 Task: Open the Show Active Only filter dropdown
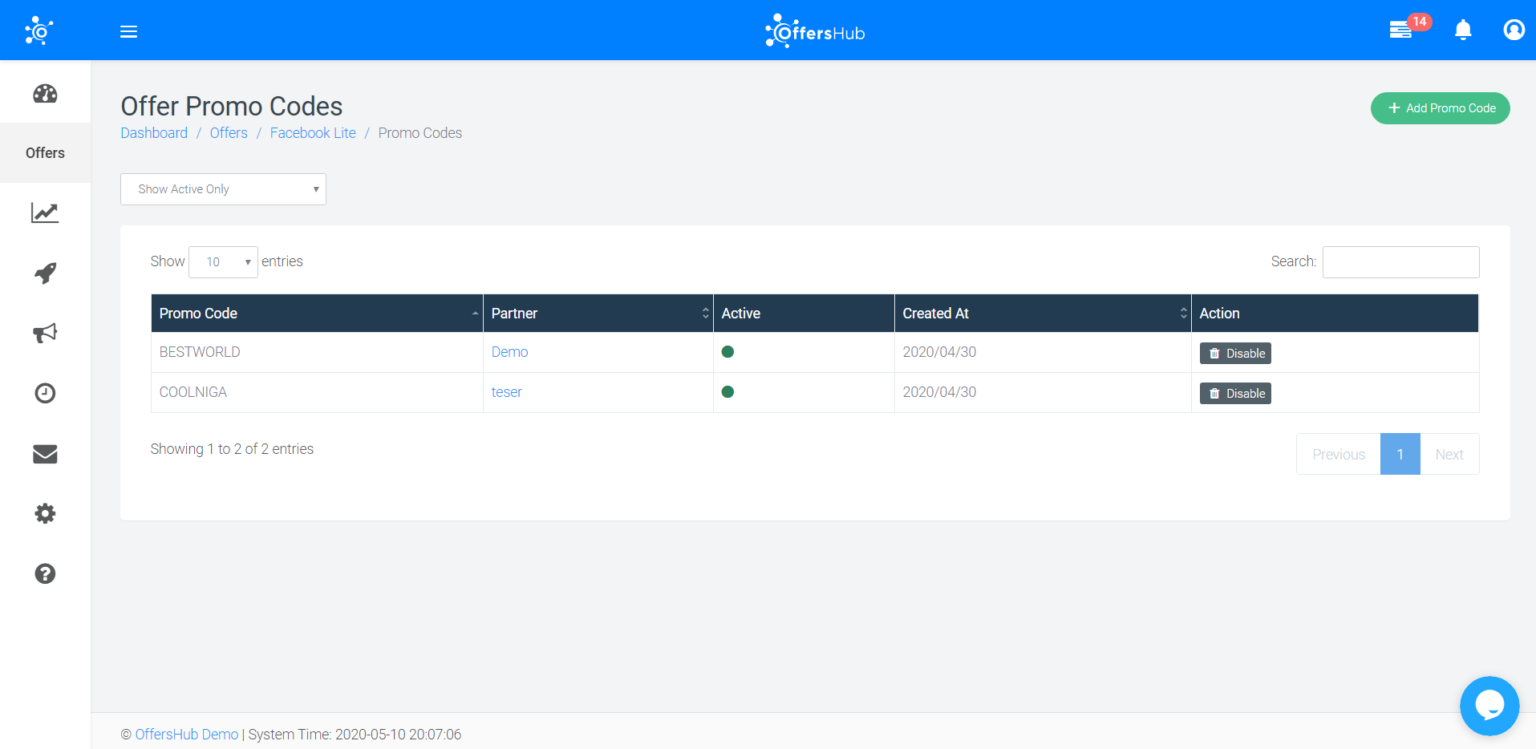(x=223, y=189)
